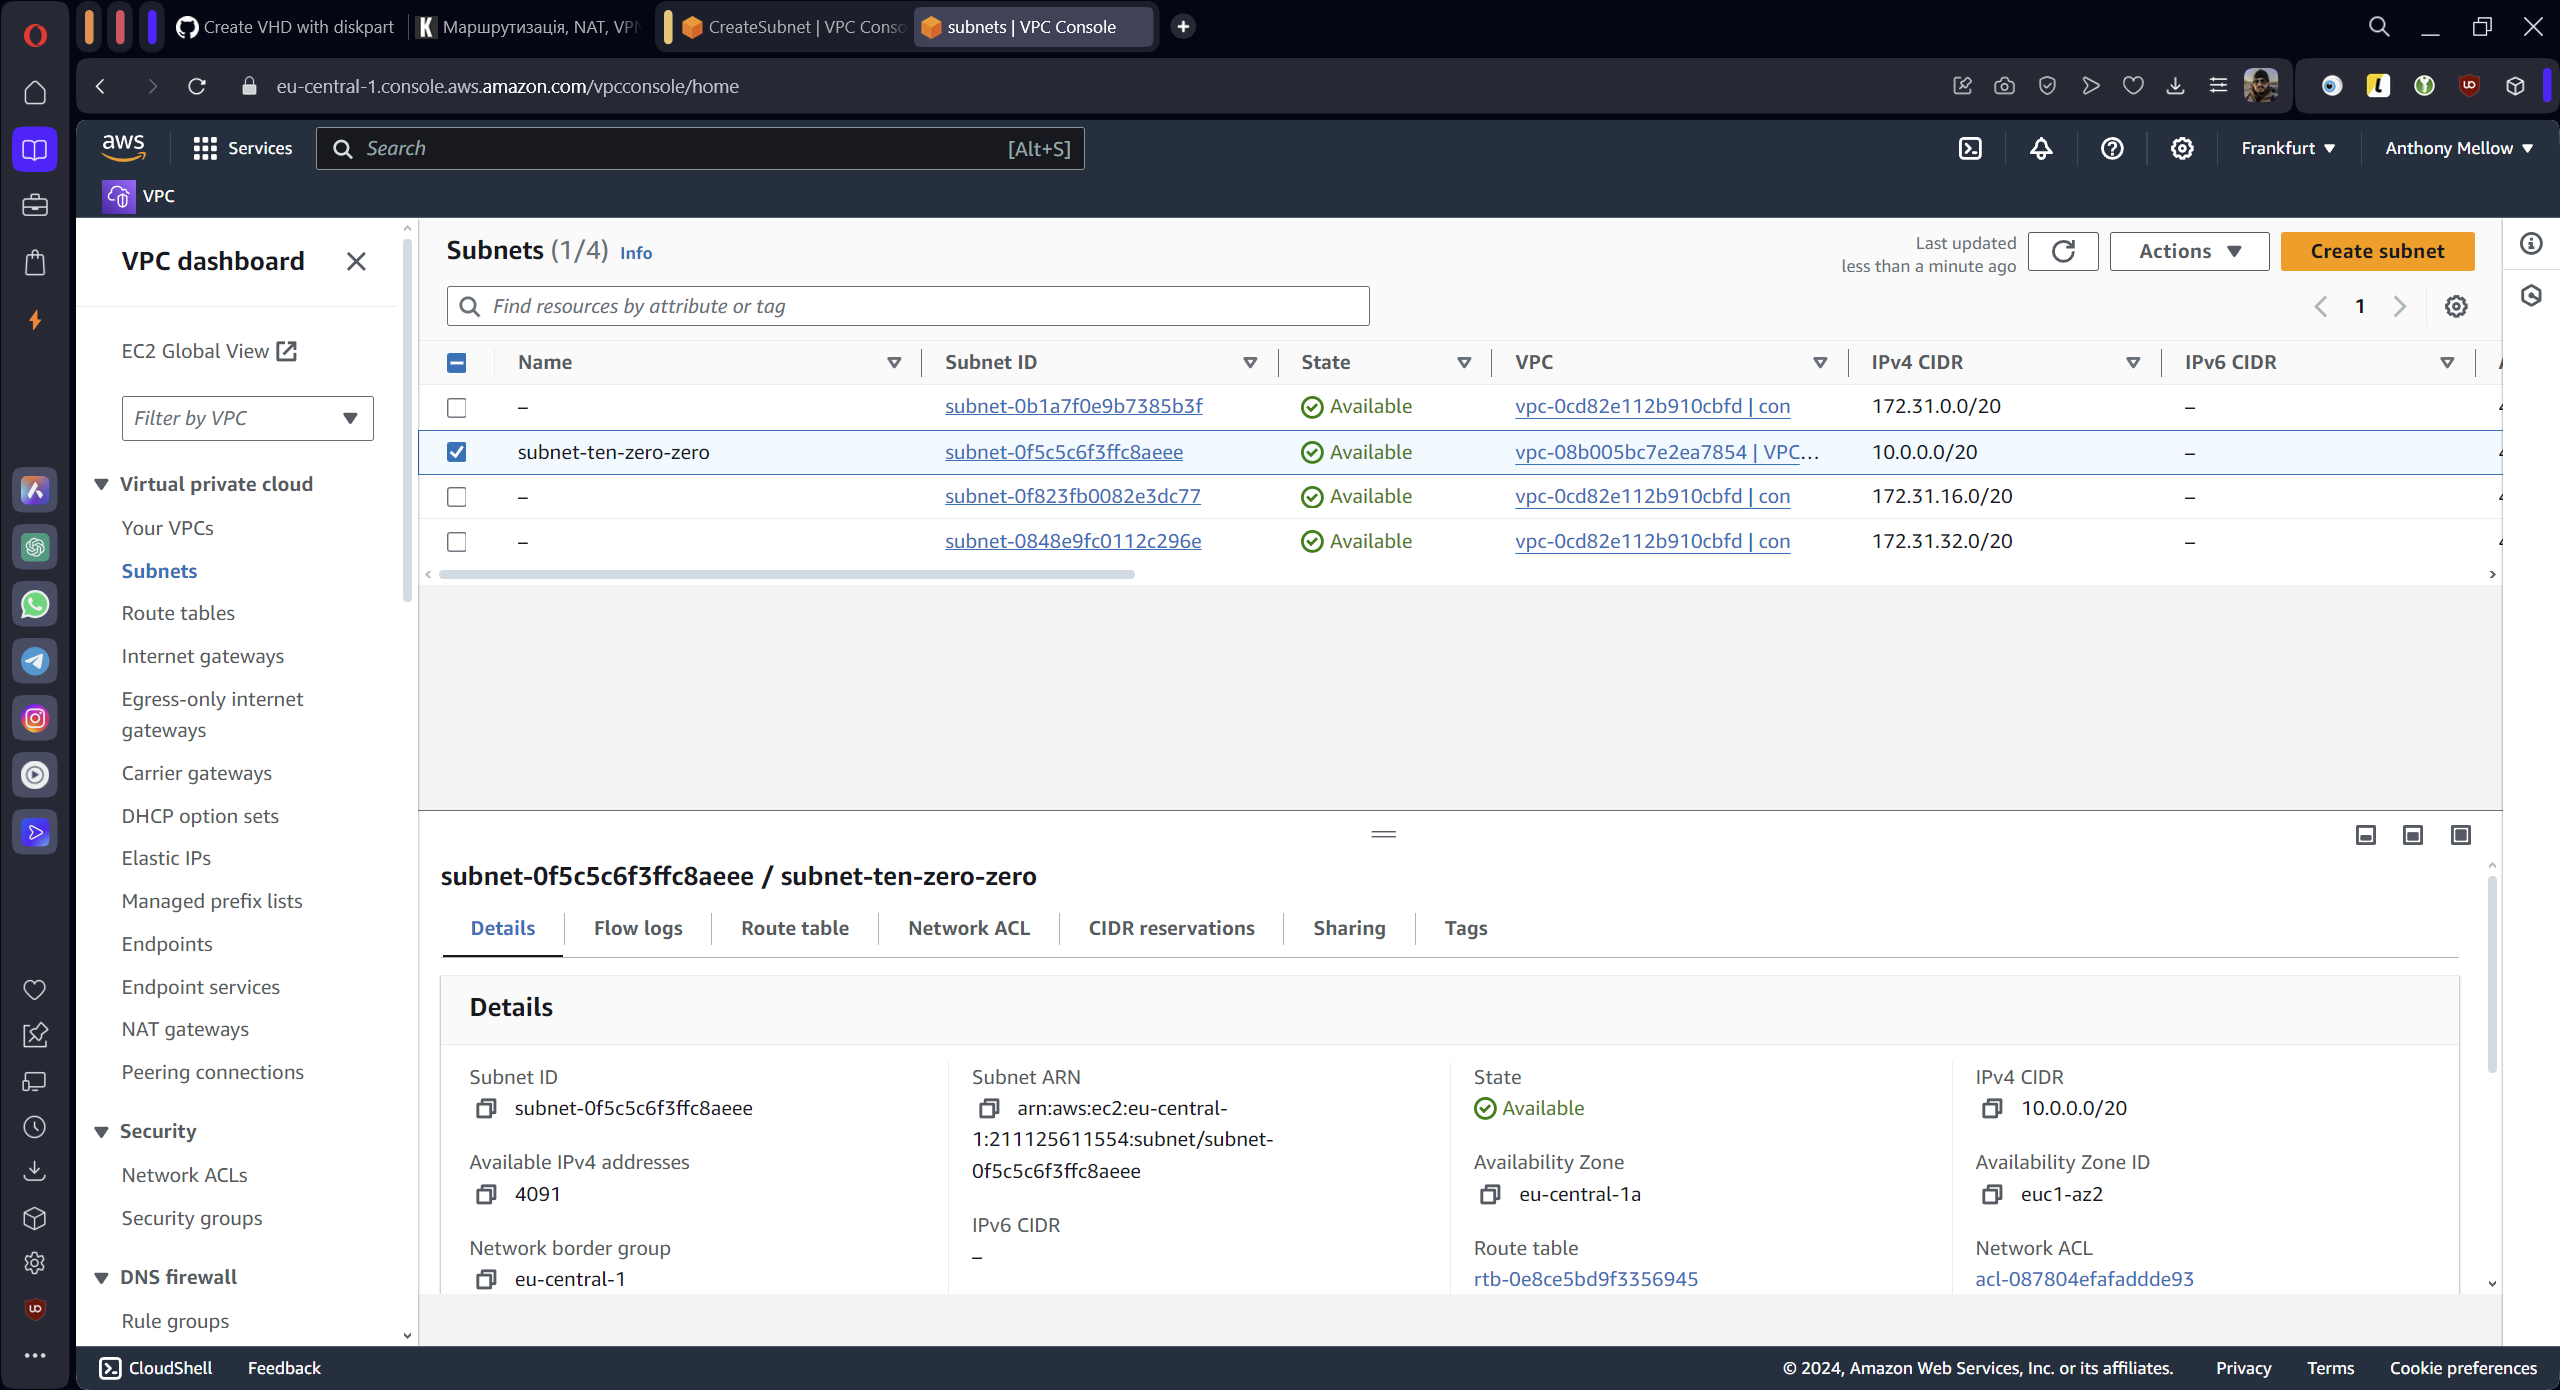2560x1390 pixels.
Task: Switch to the Network ACL tab
Action: [968, 928]
